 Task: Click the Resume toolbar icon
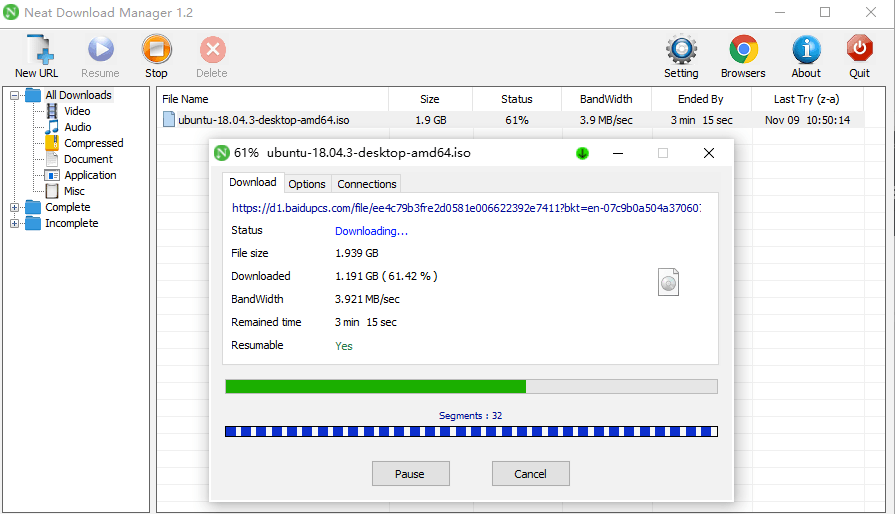click(x=100, y=49)
